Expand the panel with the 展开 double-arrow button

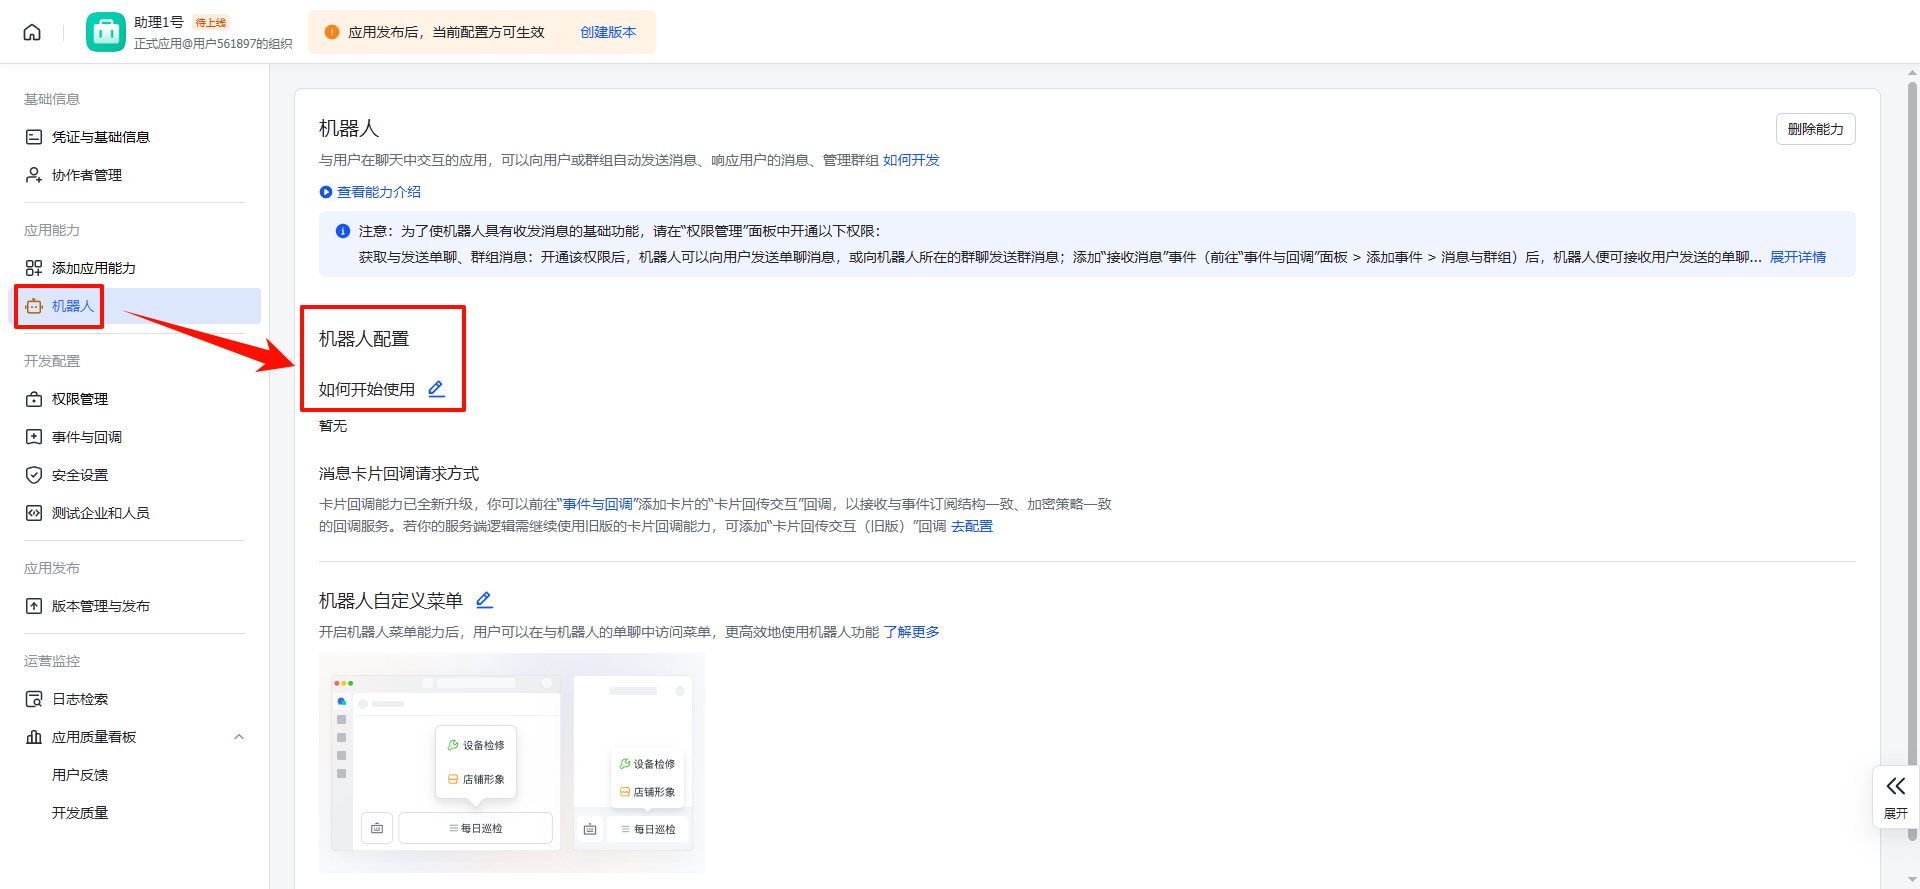1895,796
